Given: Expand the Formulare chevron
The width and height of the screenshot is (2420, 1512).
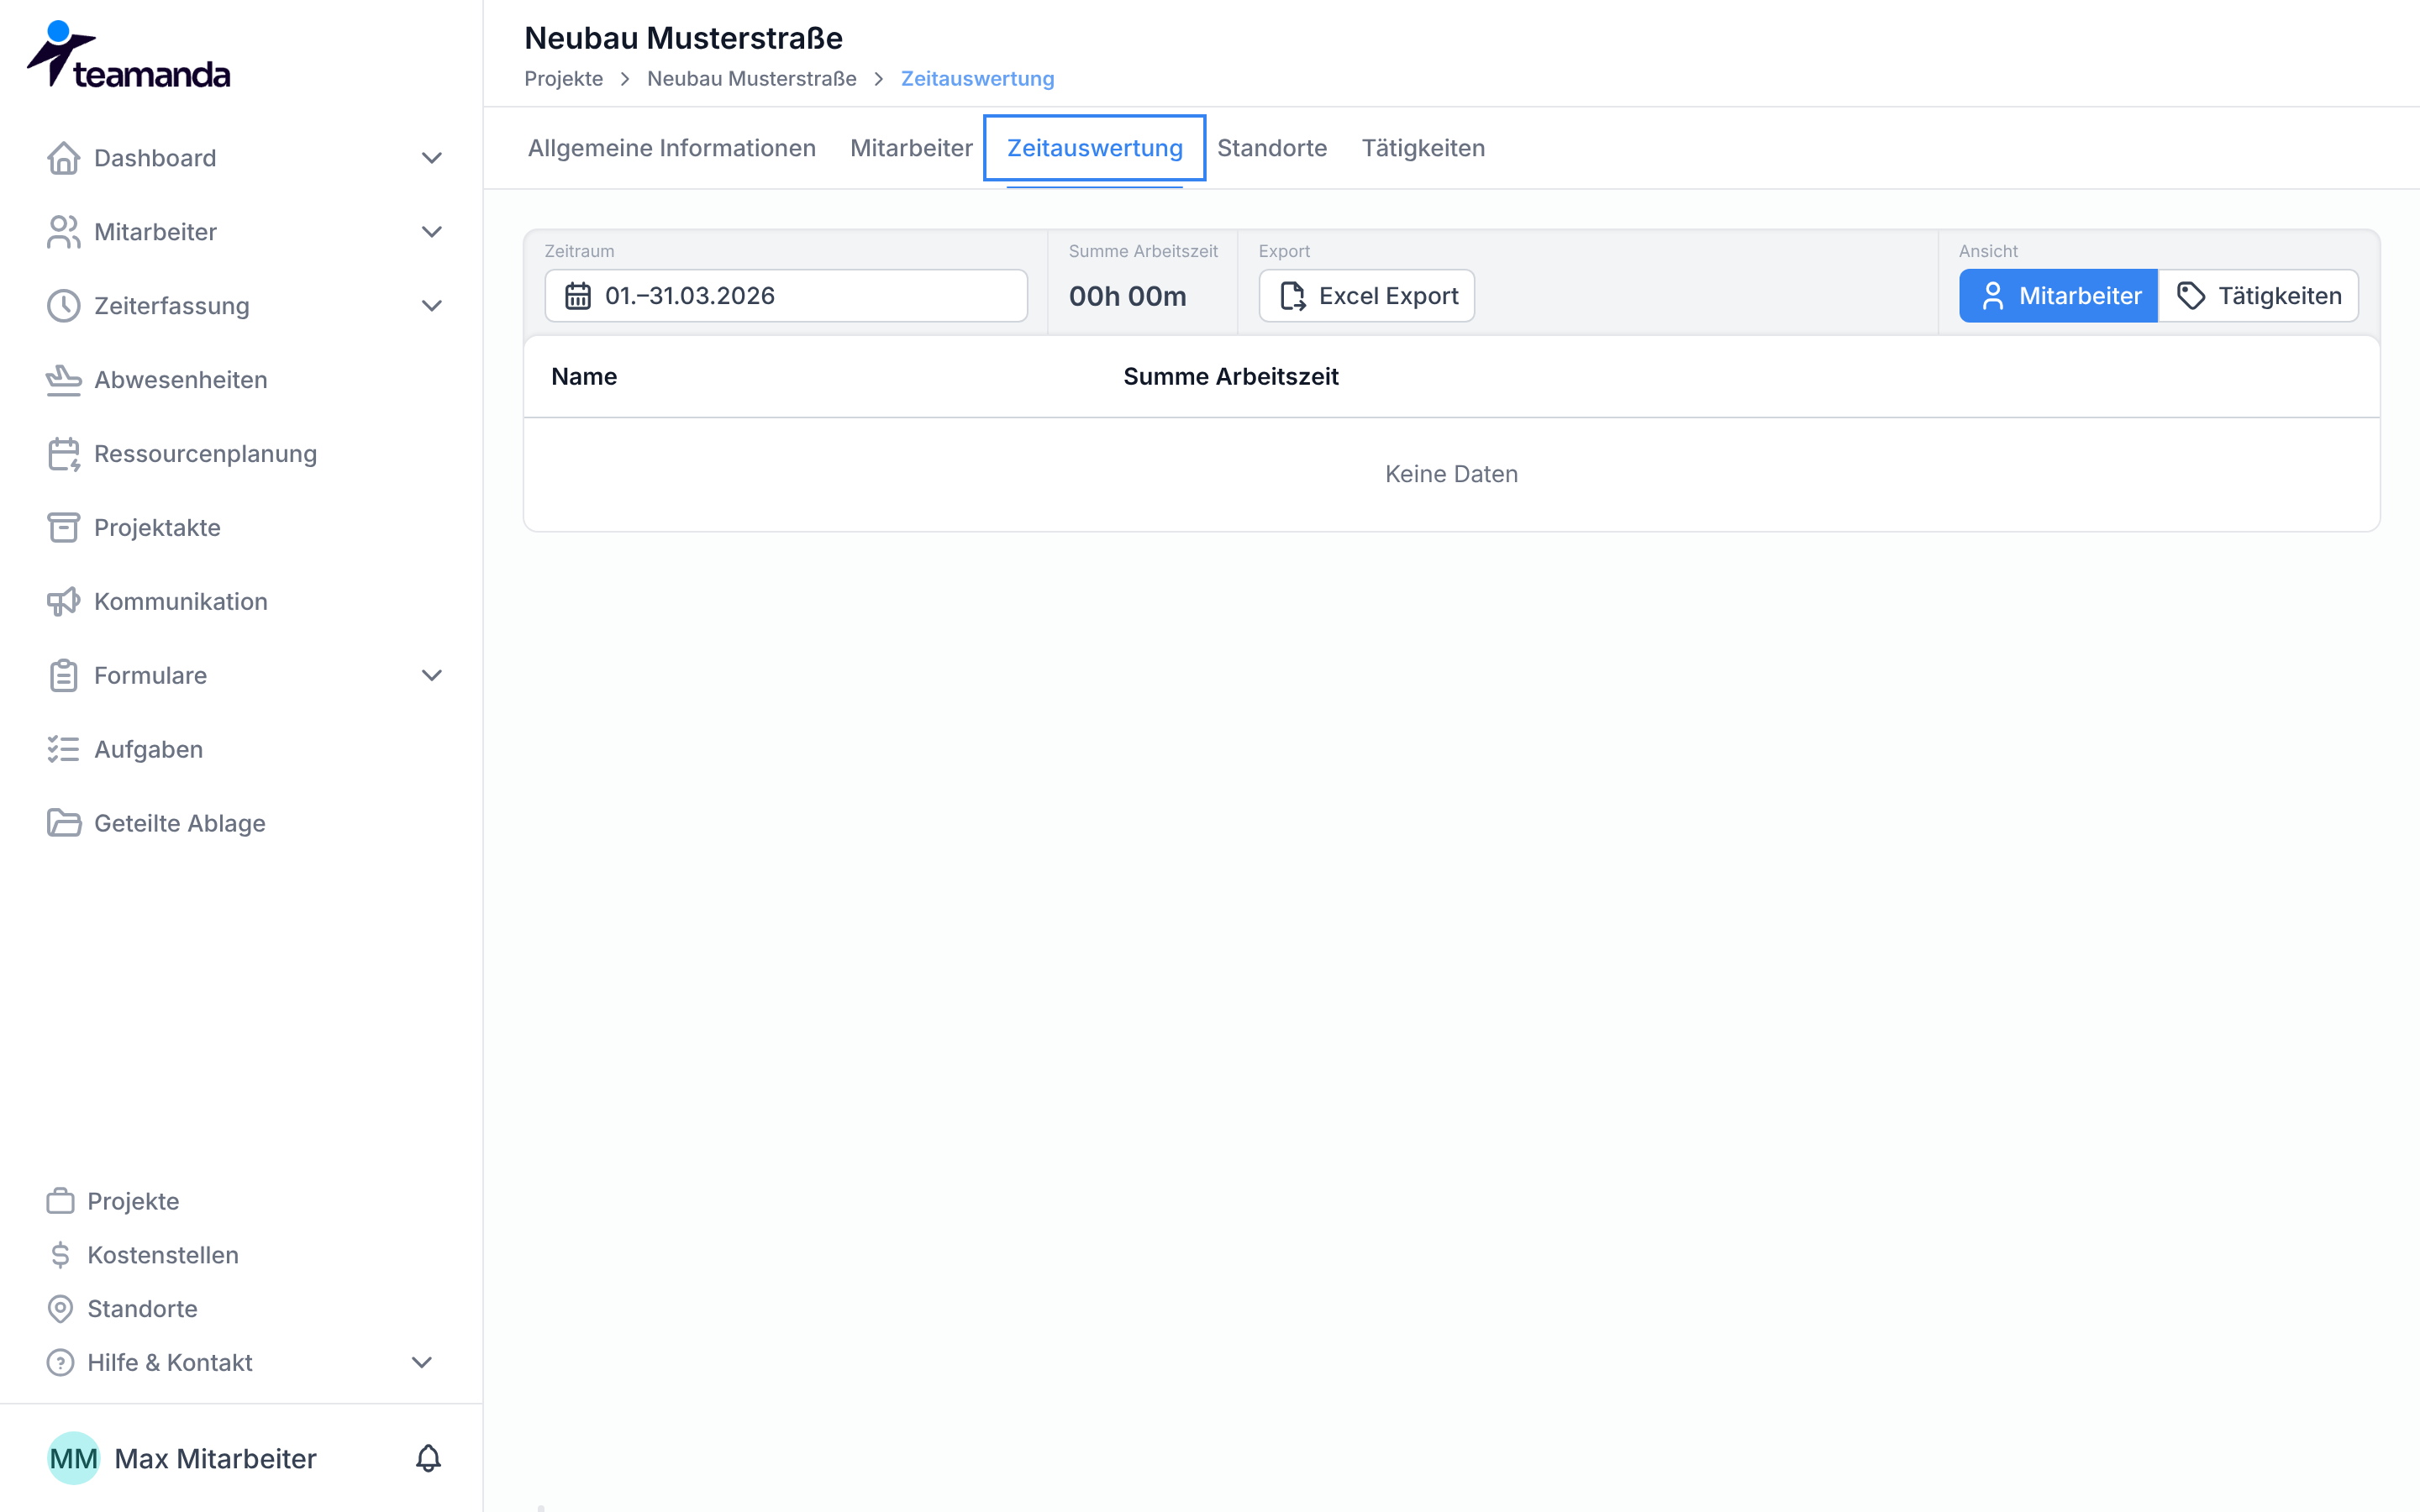Looking at the screenshot, I should (432, 676).
